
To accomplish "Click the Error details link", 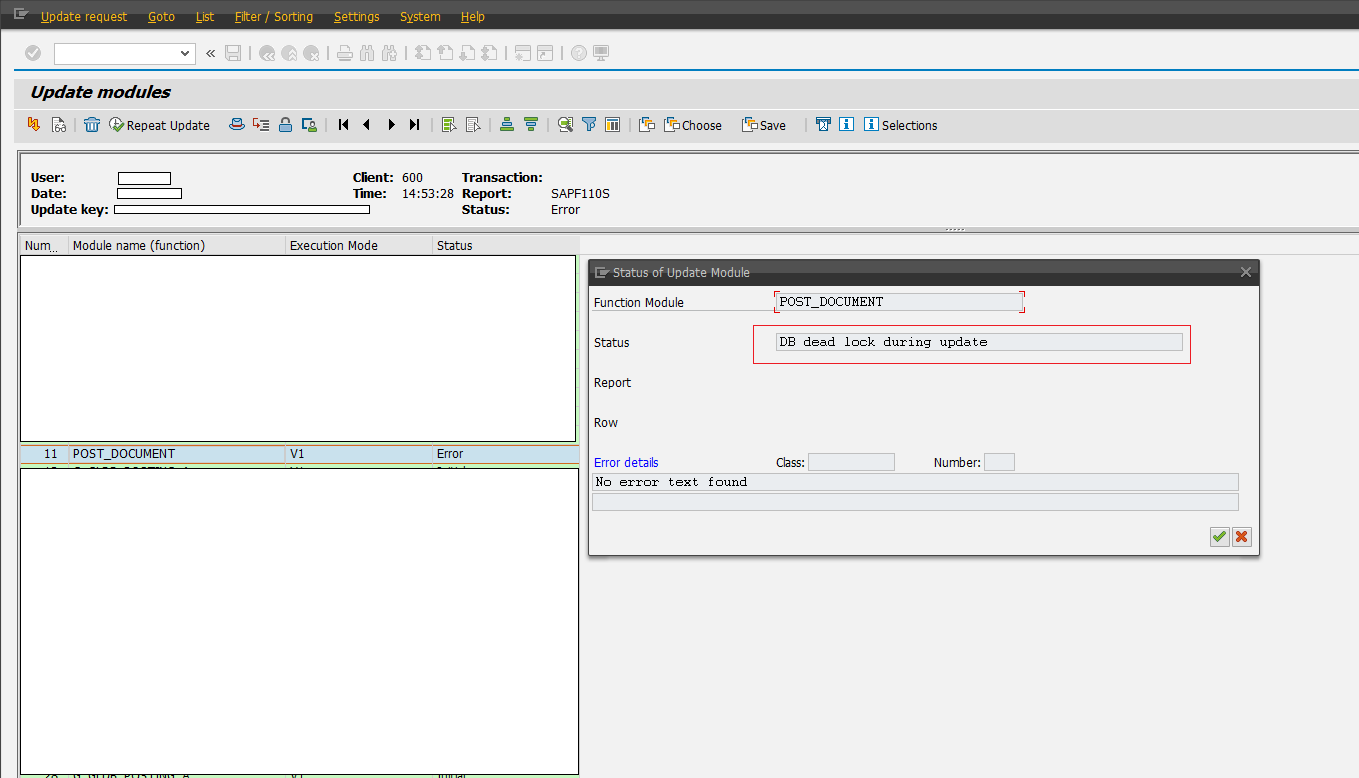I will (626, 462).
